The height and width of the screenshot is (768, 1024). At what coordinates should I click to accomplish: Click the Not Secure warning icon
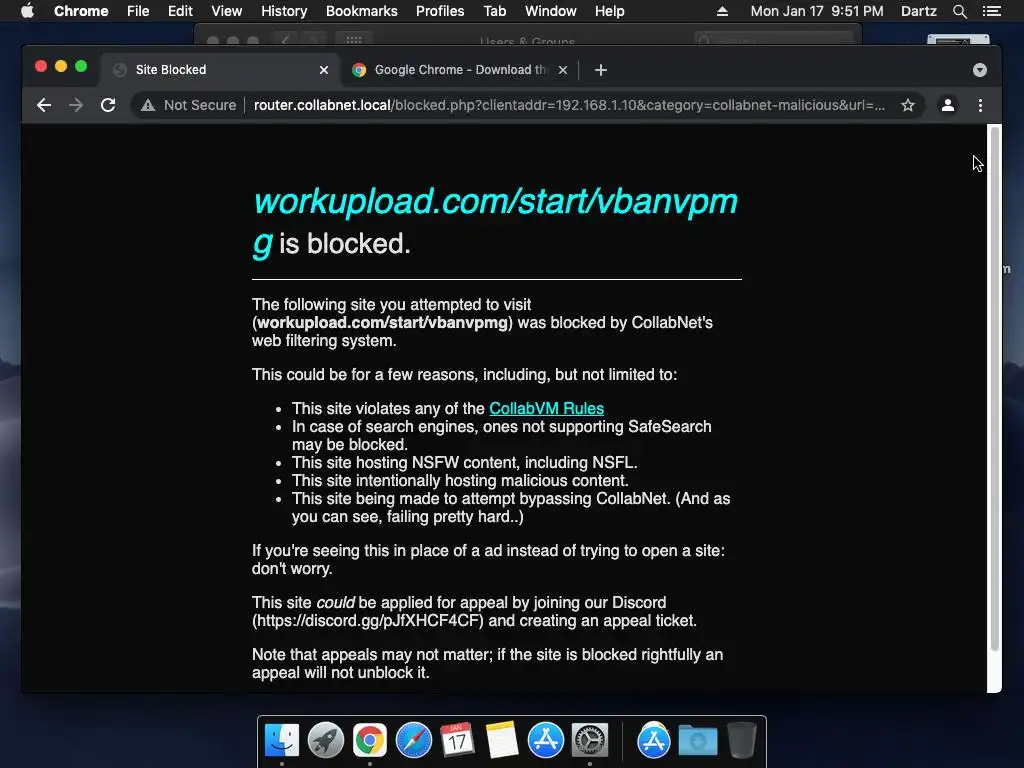(x=148, y=105)
